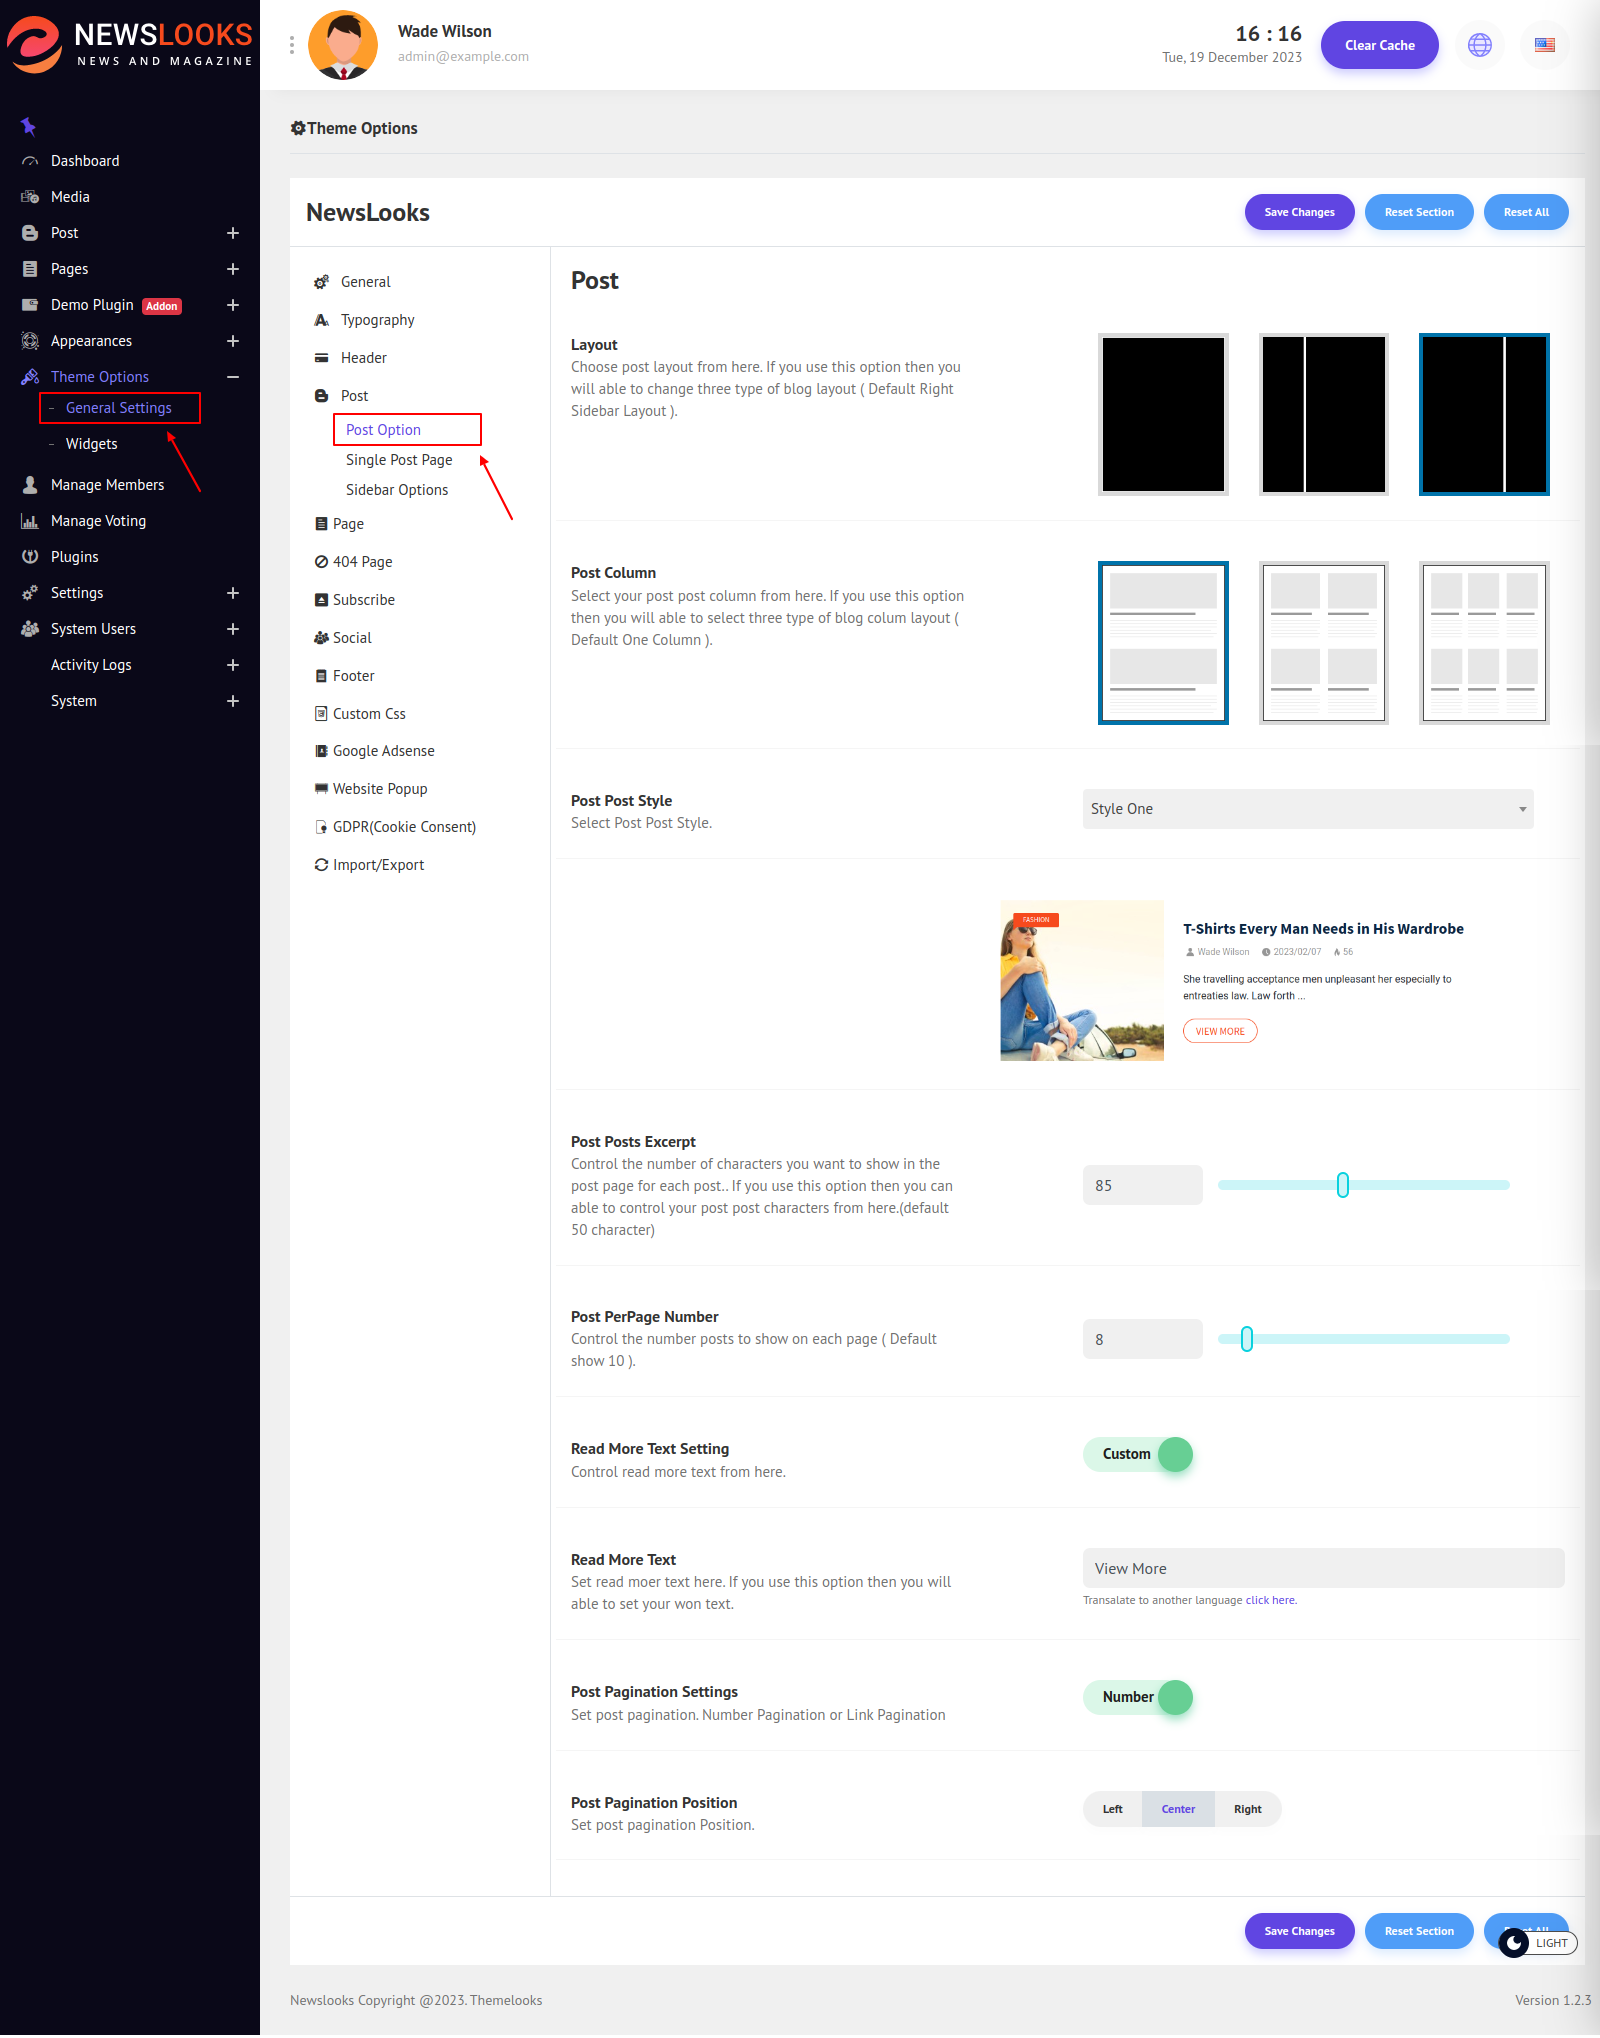Select the Typography settings tab
1600x2038 pixels.
[377, 320]
